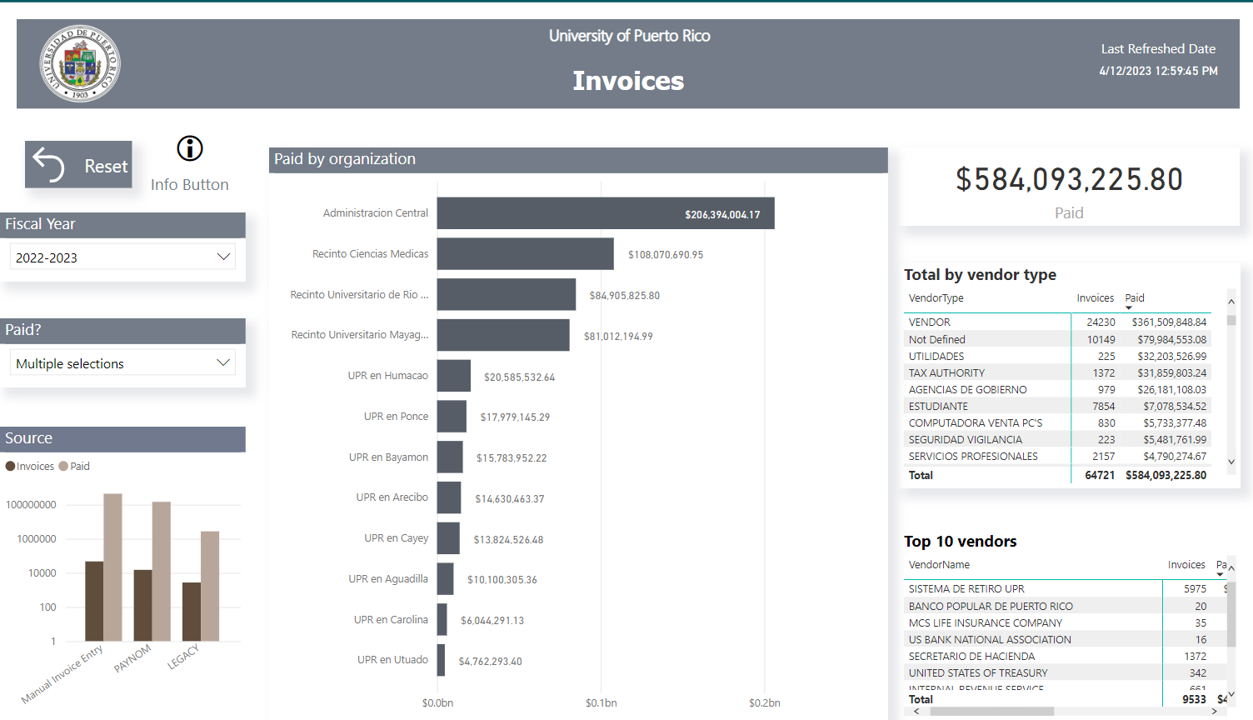Click the PAYNOM Paid column in Source chart
This screenshot has height=720, width=1253.
[161, 571]
